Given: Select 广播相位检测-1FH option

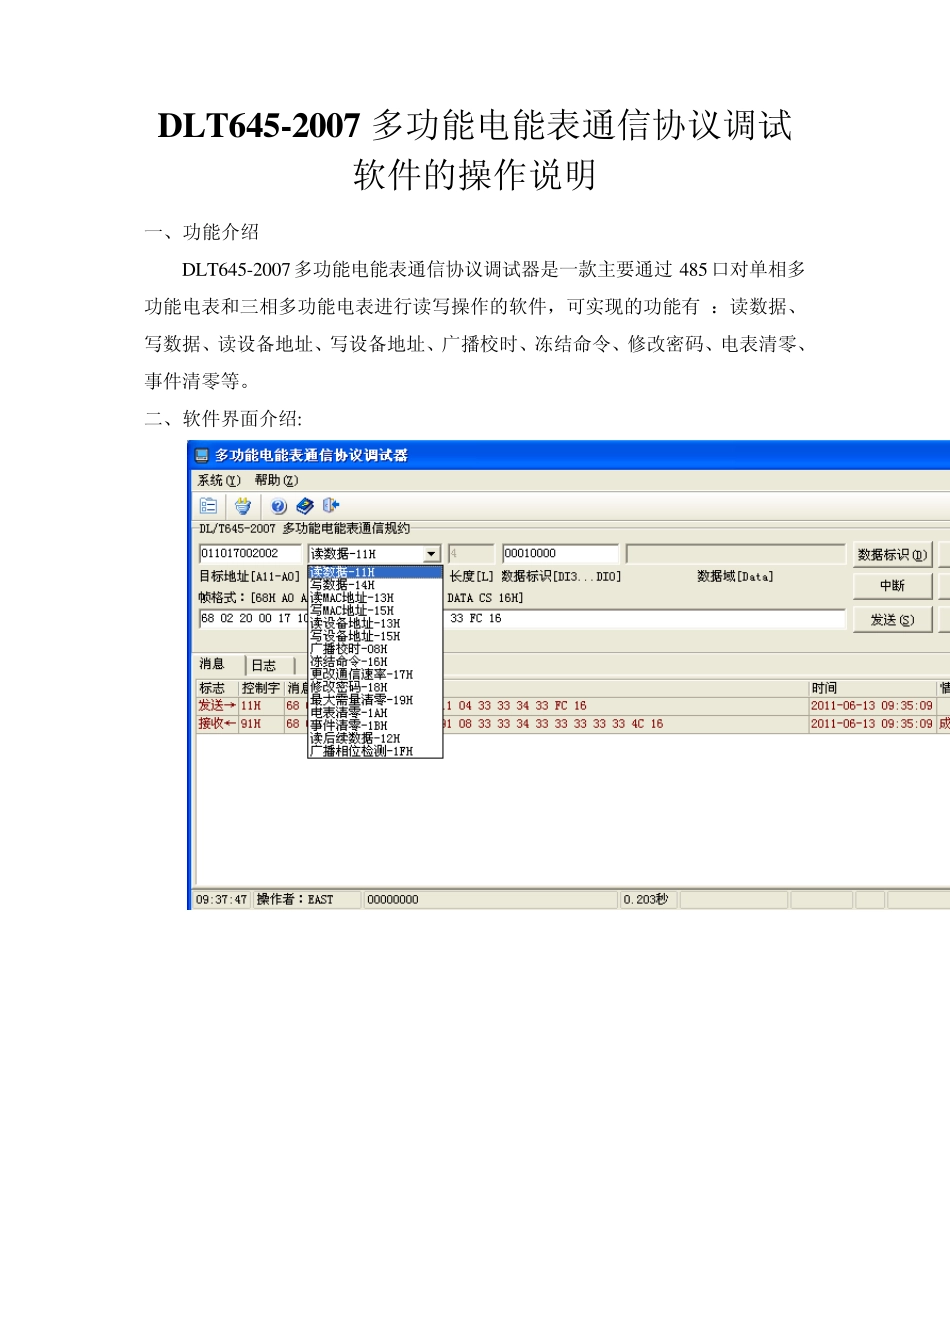Looking at the screenshot, I should (375, 751).
